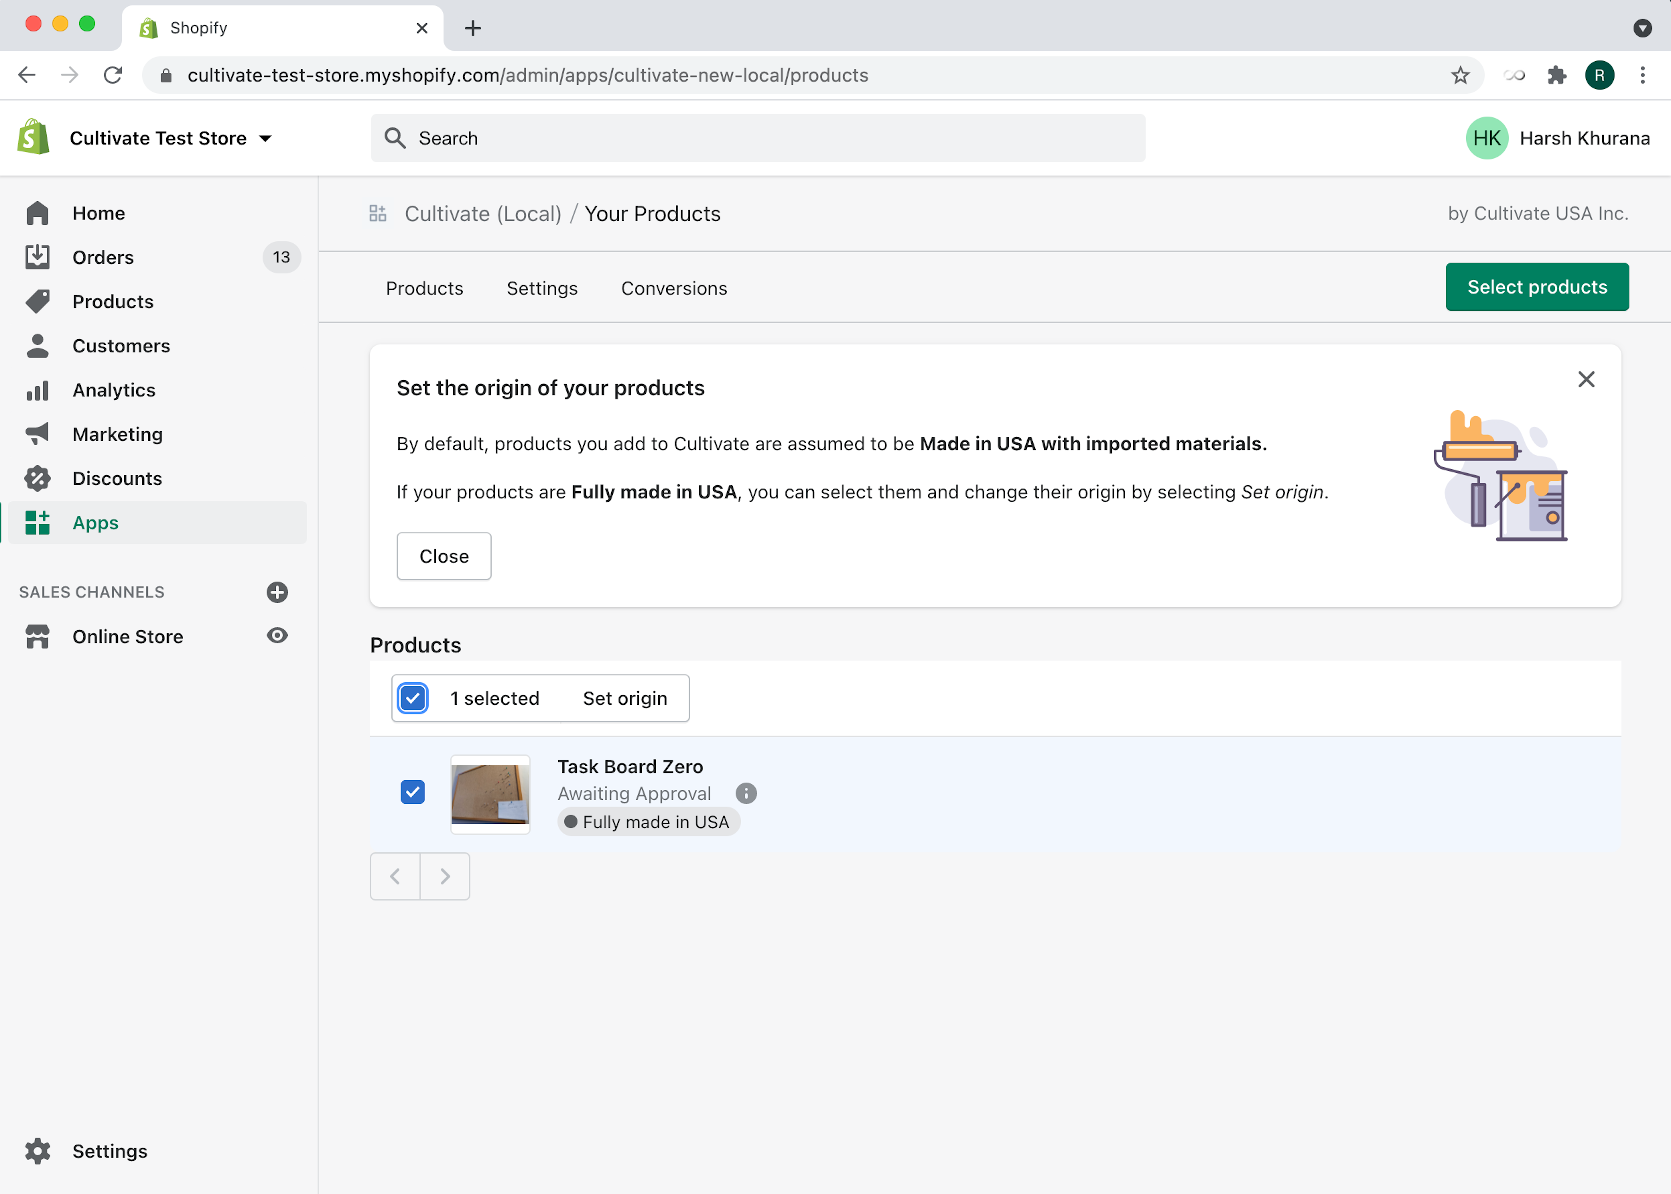The image size is (1671, 1194).
Task: Click the Online Store storefront icon
Action: pos(38,636)
